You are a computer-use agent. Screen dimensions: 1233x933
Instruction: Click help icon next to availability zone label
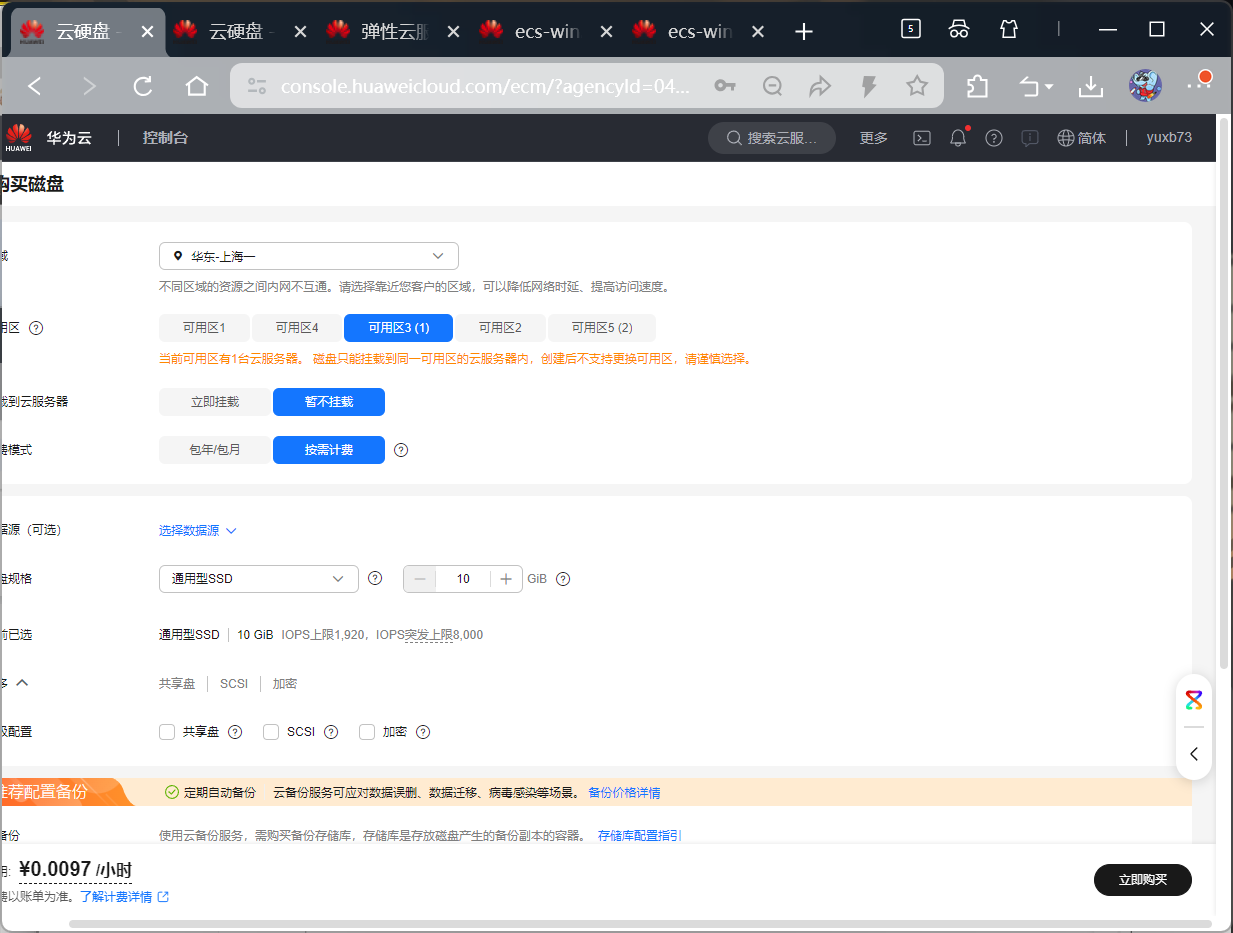pos(36,327)
